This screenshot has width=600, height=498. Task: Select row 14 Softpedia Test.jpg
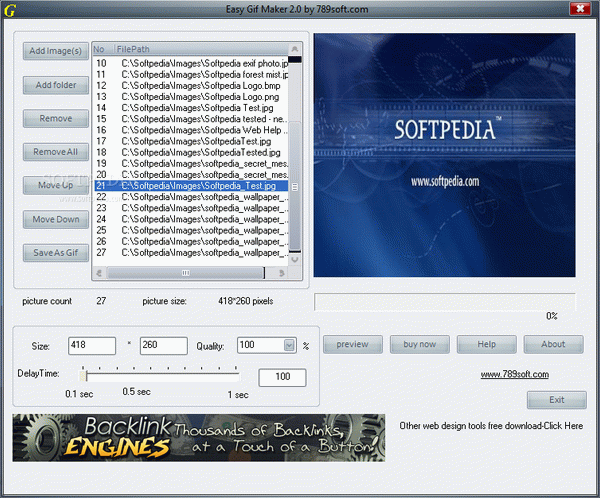click(x=191, y=108)
